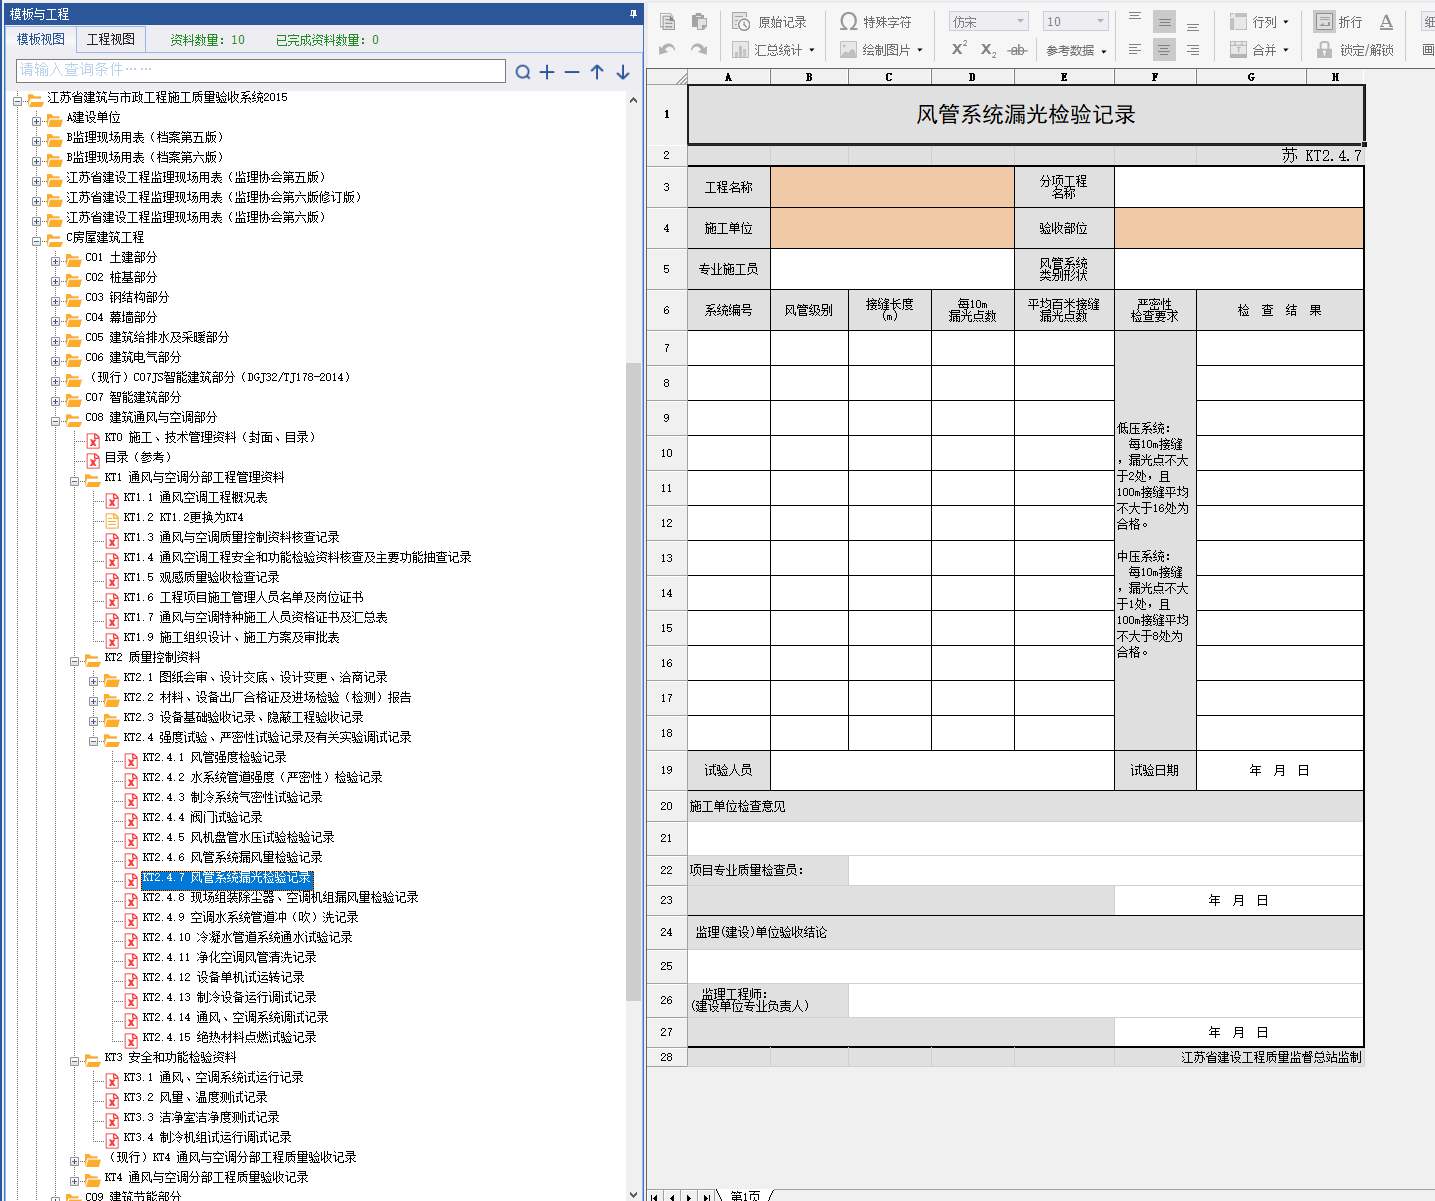1435x1201 pixels.
Task: Click tree panel scroll down arrow
Action: tap(633, 1193)
